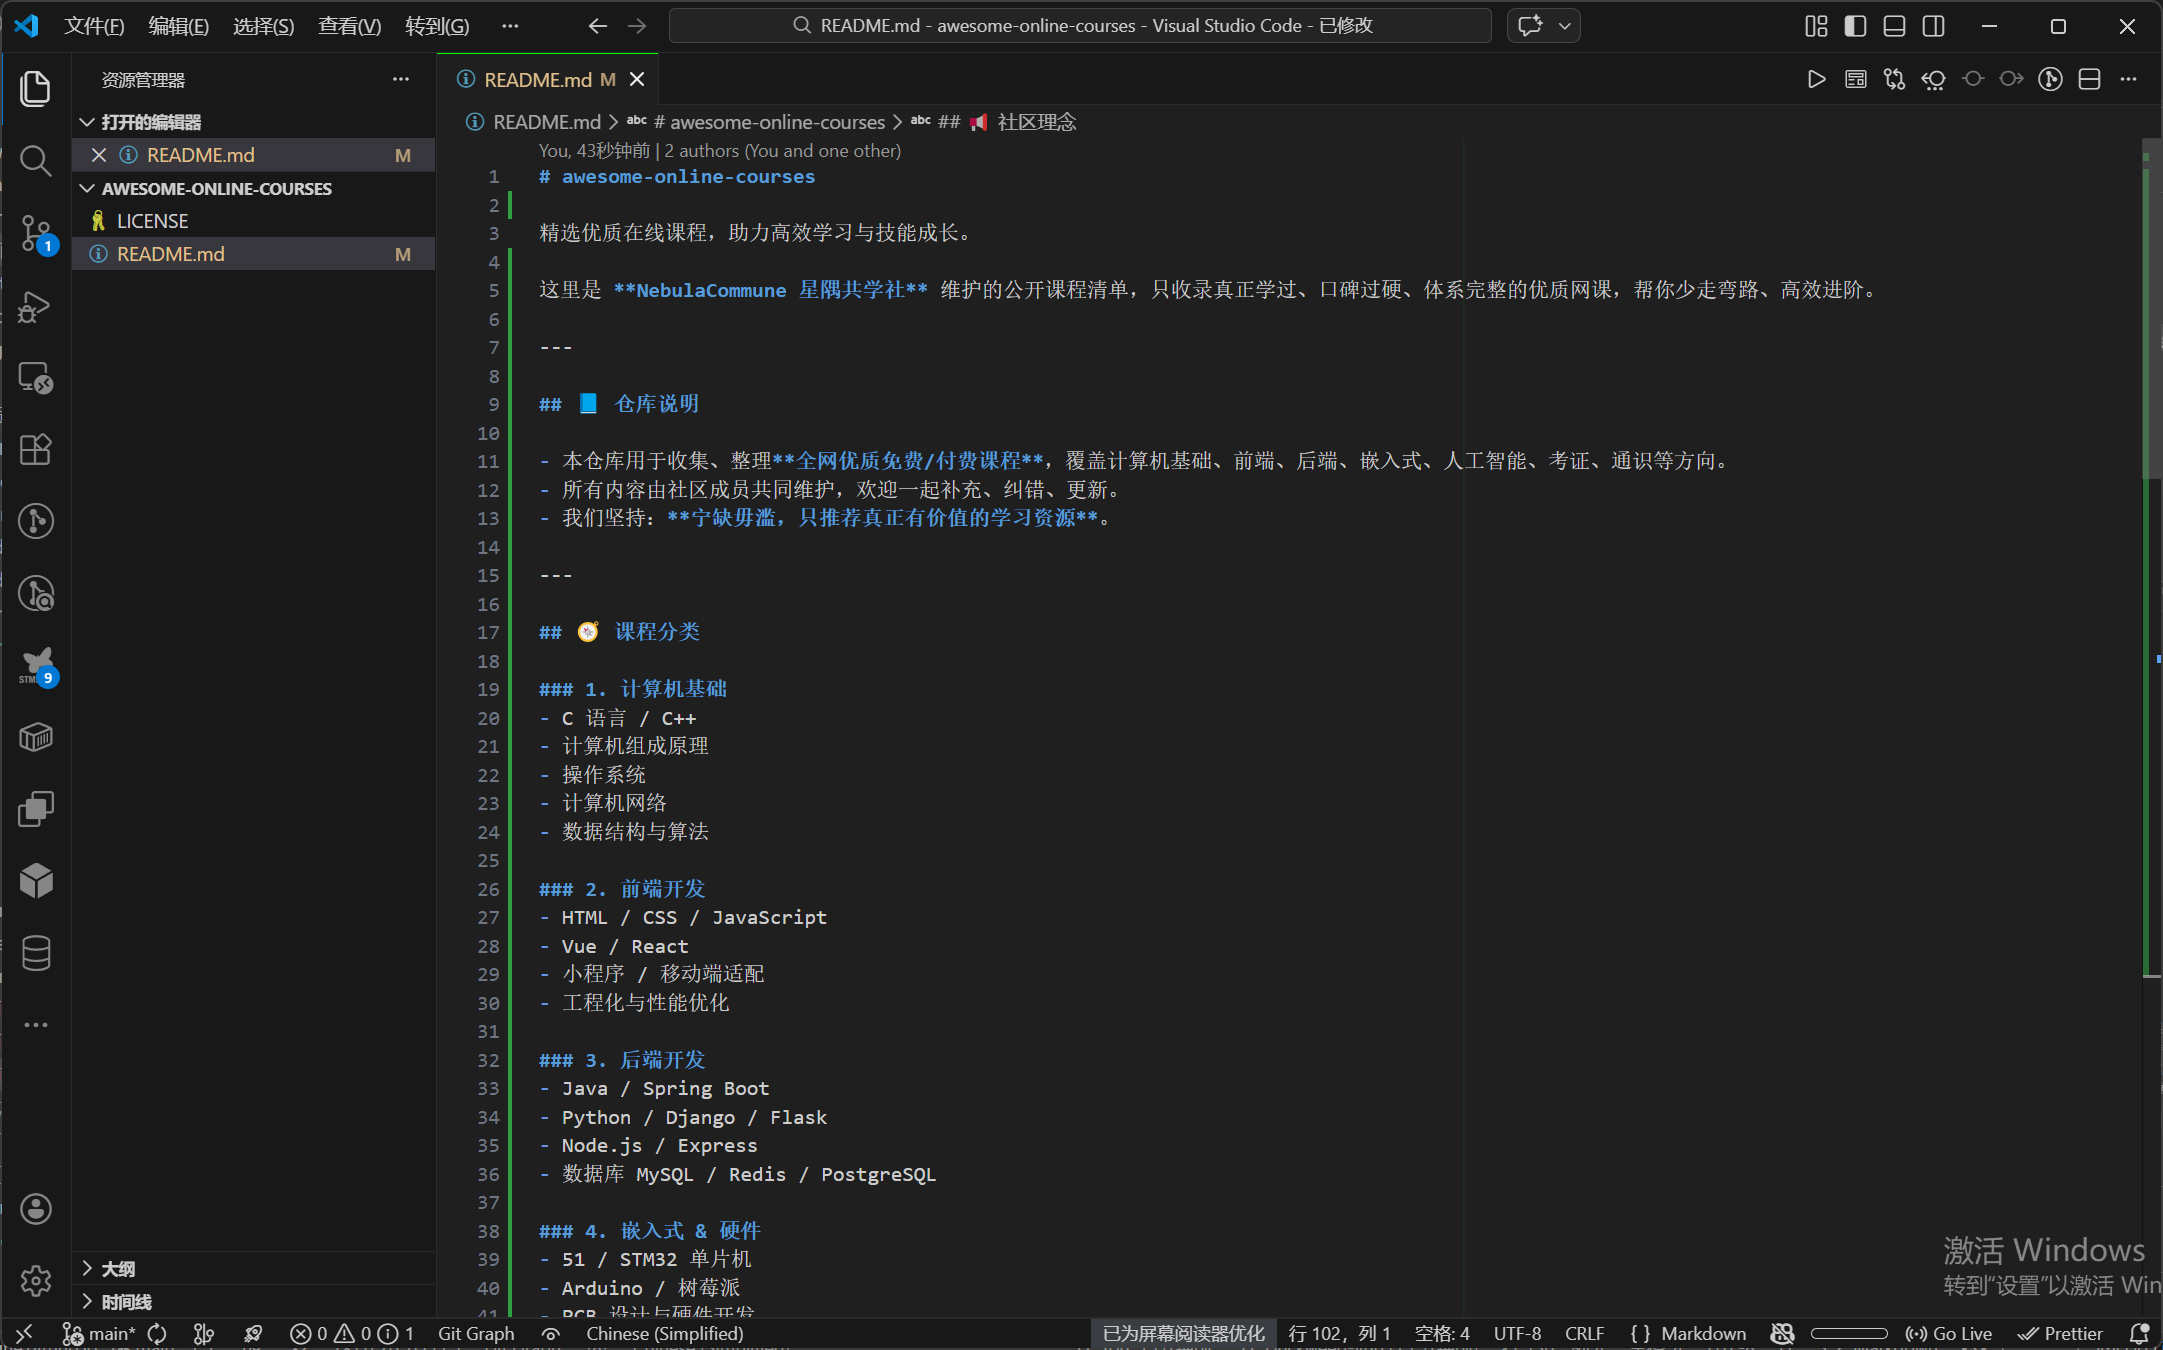
Task: Open Run and Debug view
Action: (x=36, y=306)
